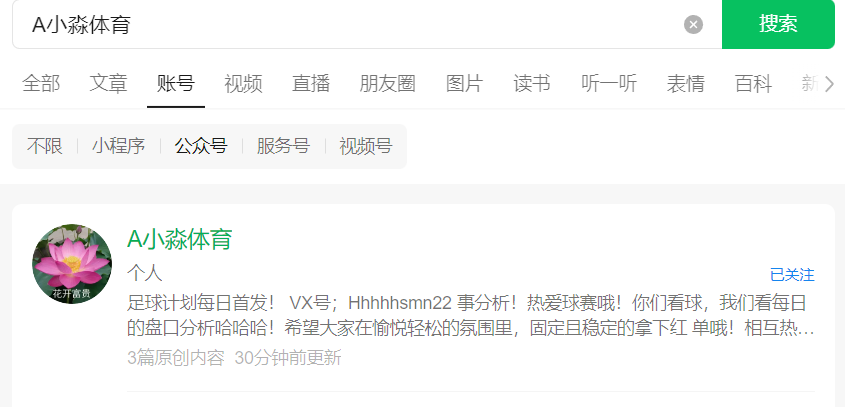The width and height of the screenshot is (845, 407).
Task: Filter accounts by 视频号
Action: tap(366, 146)
